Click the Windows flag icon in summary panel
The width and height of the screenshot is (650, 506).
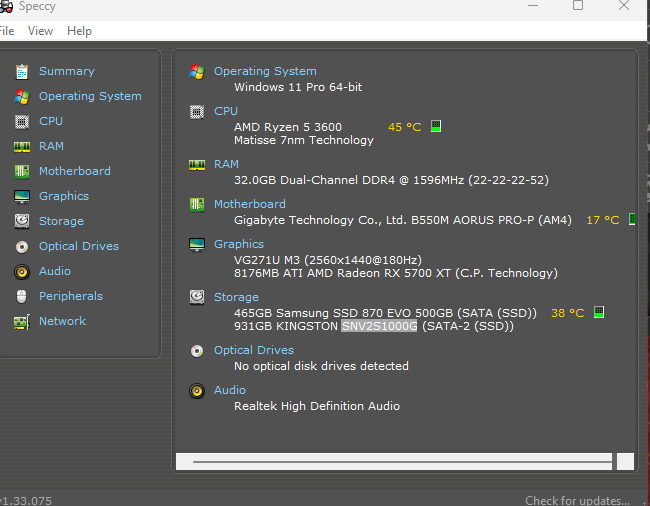click(197, 72)
